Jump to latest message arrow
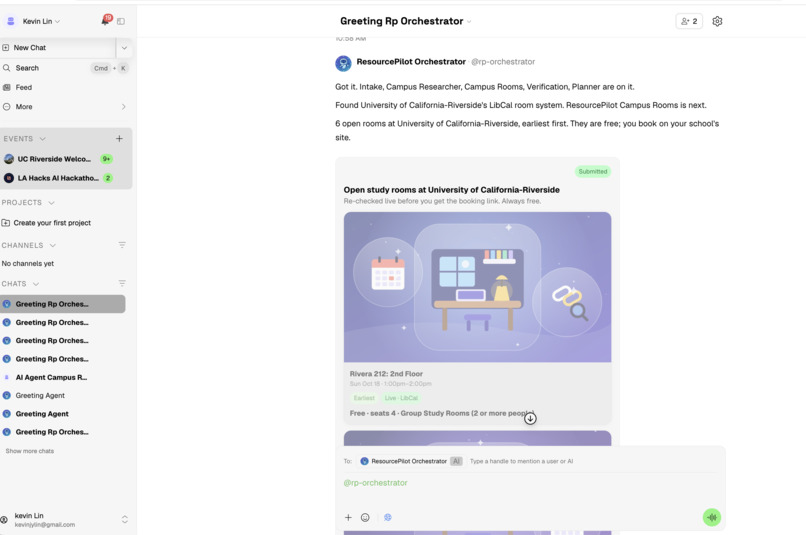This screenshot has height=535, width=806. [530, 418]
